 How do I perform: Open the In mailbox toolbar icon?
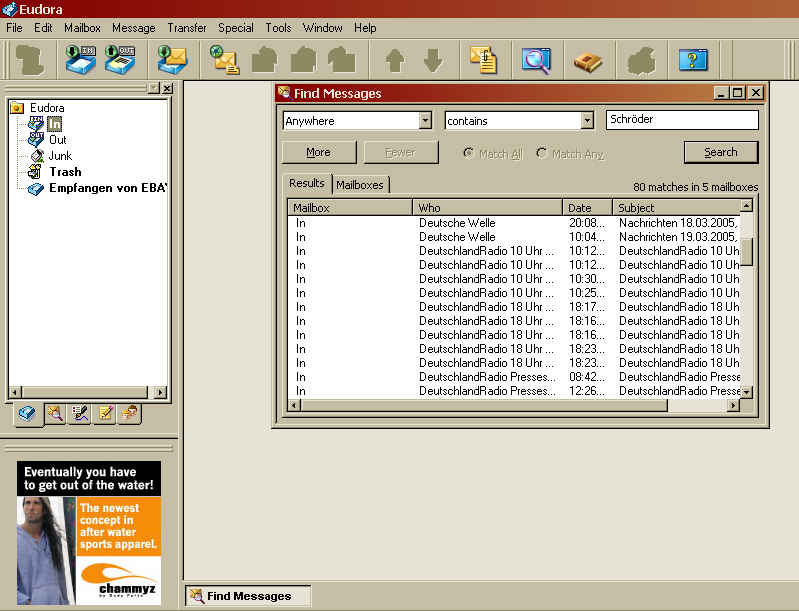81,61
